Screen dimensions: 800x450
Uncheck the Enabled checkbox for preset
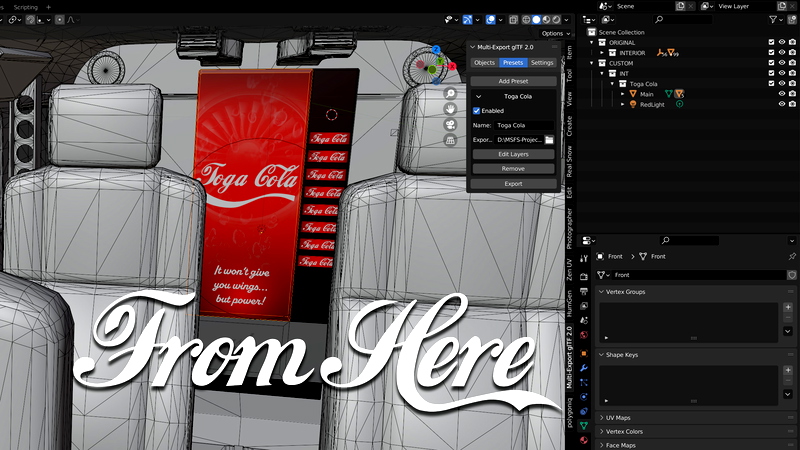click(477, 110)
